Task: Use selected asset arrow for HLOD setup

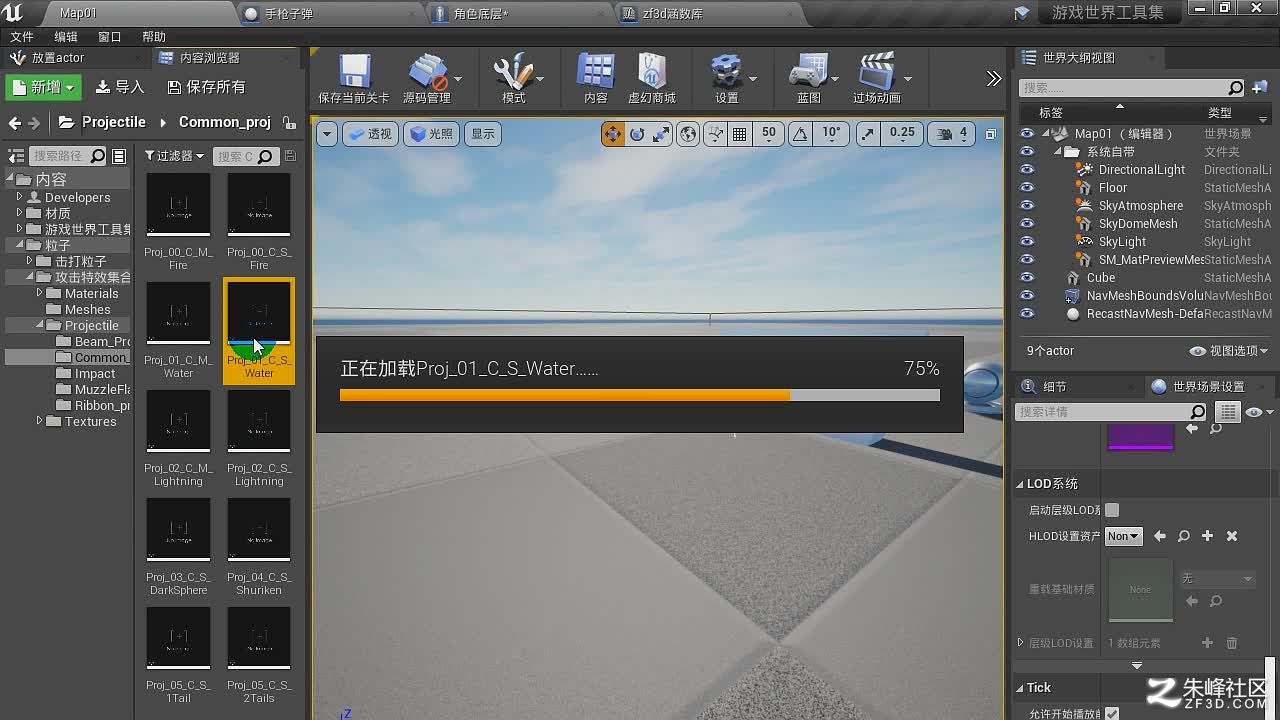Action: pyautogui.click(x=1159, y=536)
